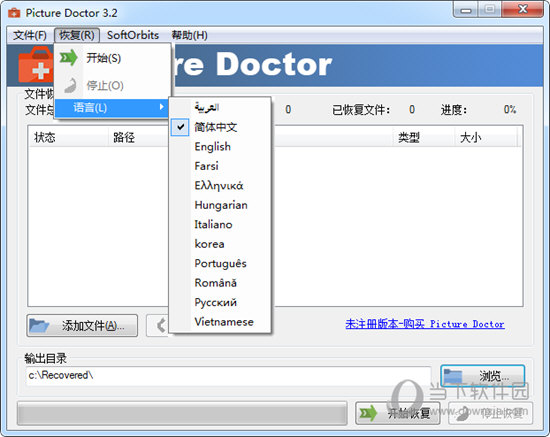The width and height of the screenshot is (550, 437).
Task: Expand the 语言(L) submenu arrow
Action: (x=161, y=107)
